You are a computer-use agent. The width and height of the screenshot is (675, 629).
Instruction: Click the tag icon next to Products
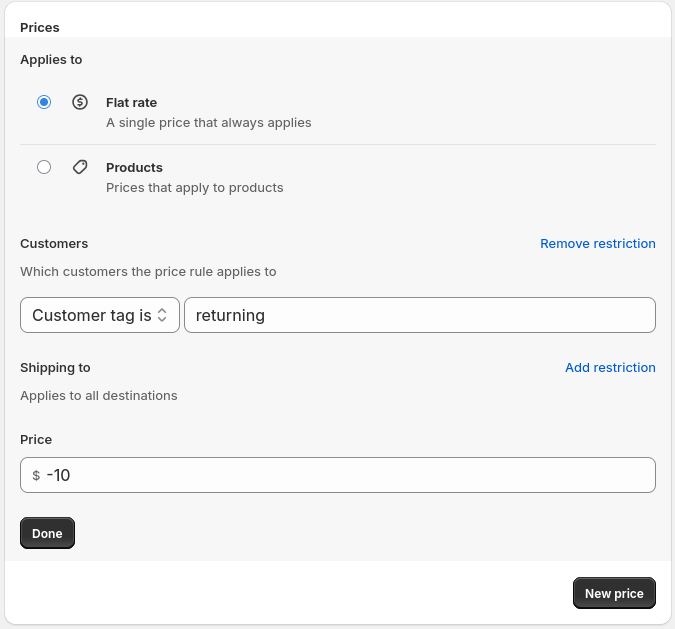point(80,167)
